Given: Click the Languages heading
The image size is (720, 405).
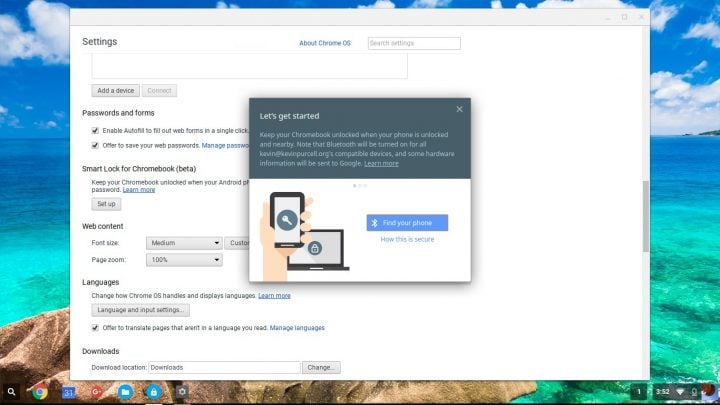Looking at the screenshot, I should (101, 282).
